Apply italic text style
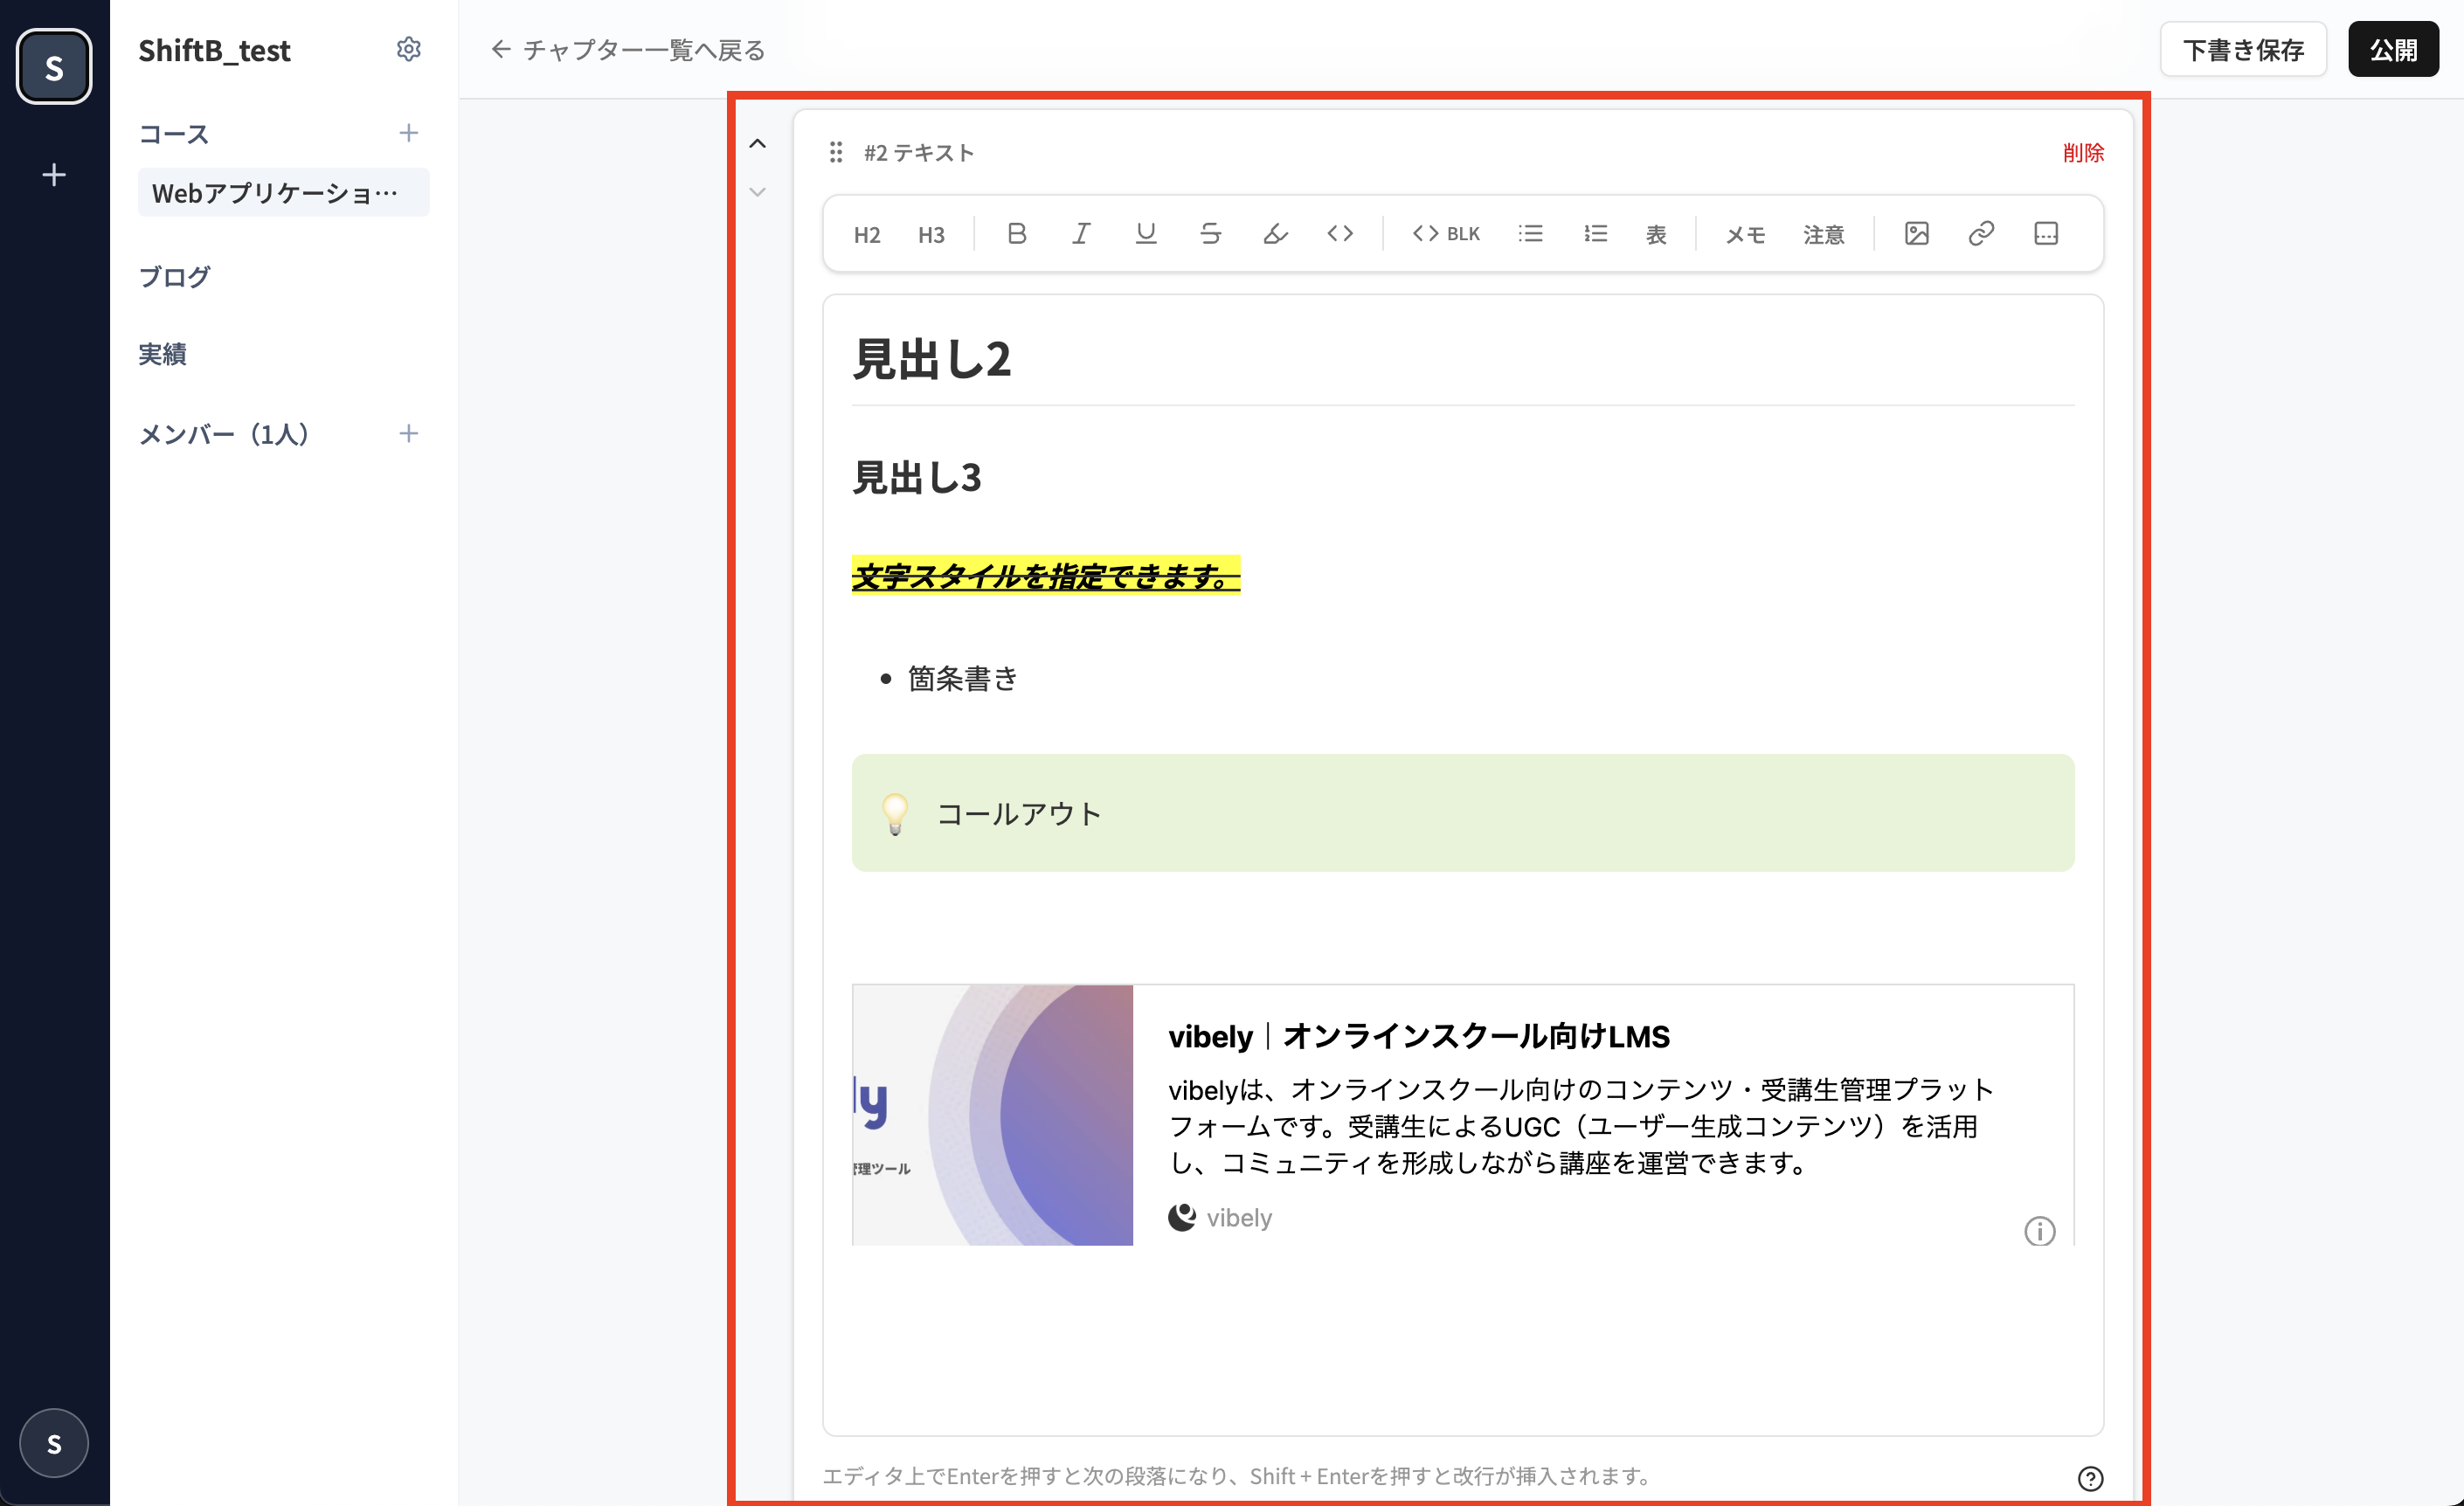 (1081, 234)
